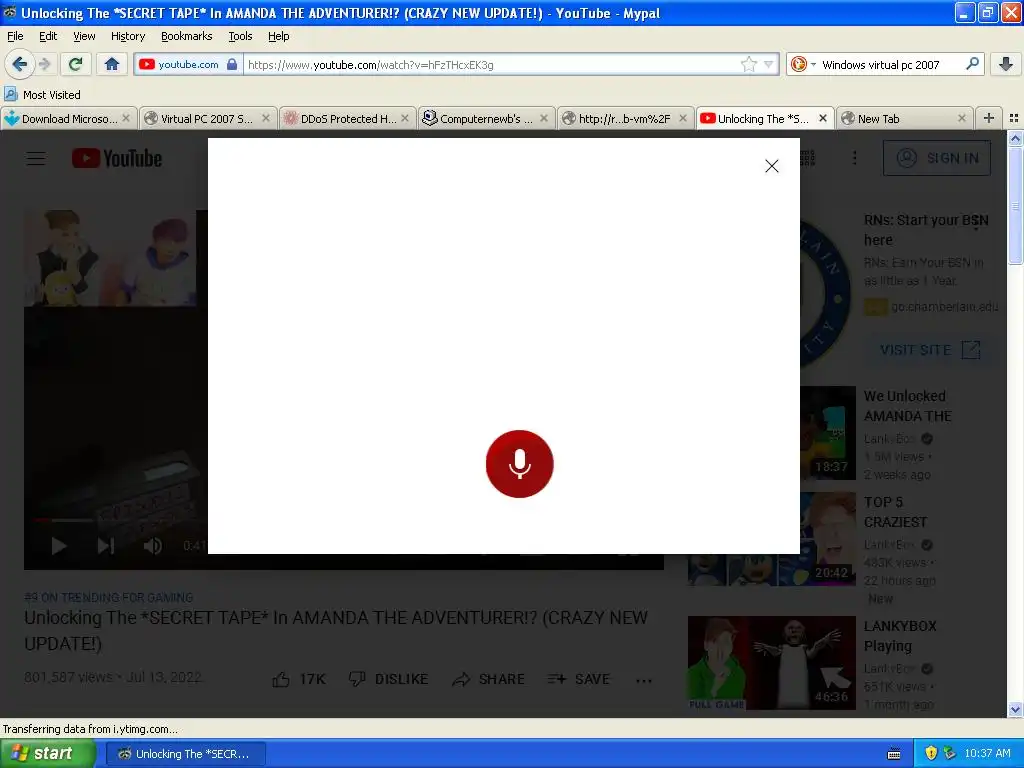Screen dimensions: 1024x768
Task: Go to the browser home page
Action: [x=112, y=64]
